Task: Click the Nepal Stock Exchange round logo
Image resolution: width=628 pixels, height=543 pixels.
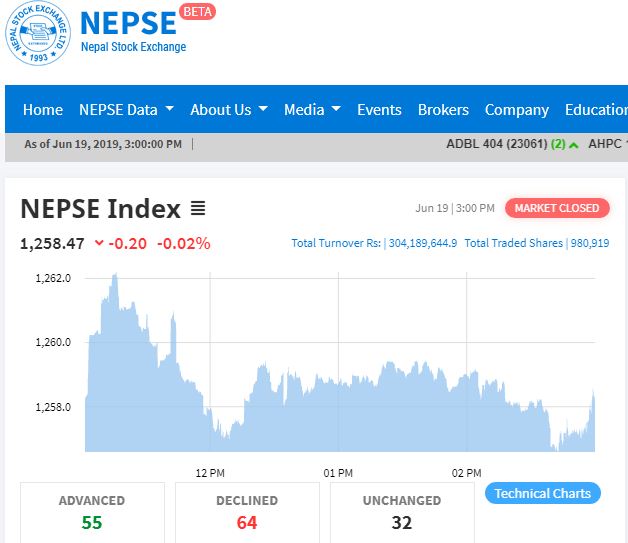Action: (38, 34)
